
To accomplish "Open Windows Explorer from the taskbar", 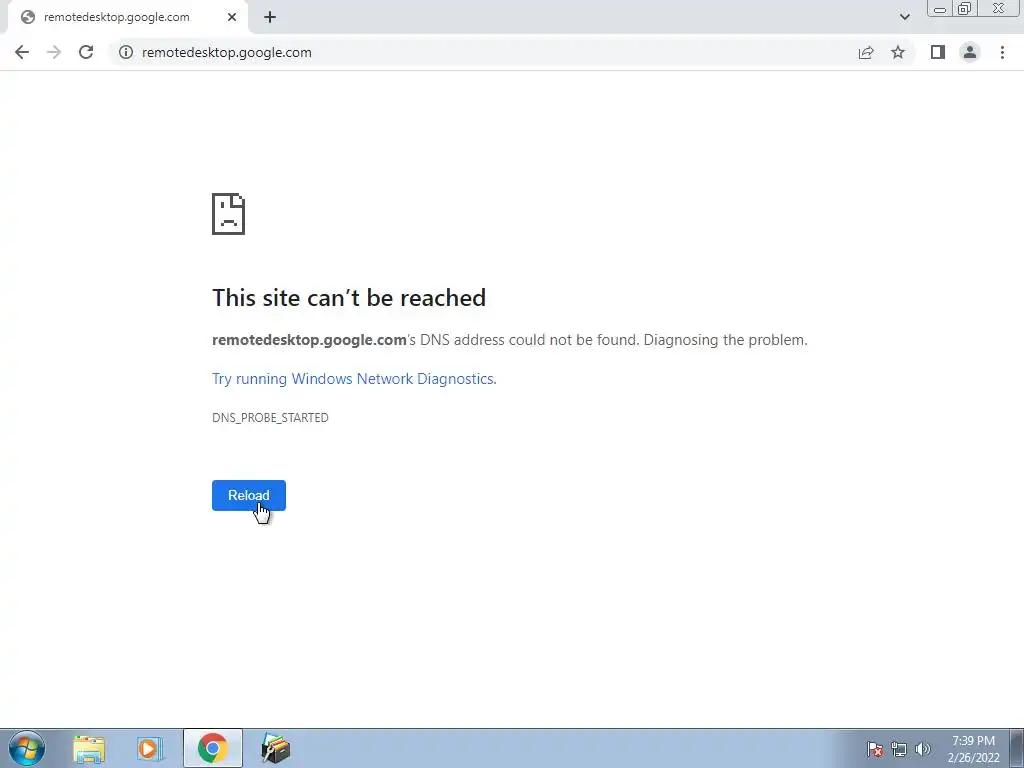I will (89, 748).
